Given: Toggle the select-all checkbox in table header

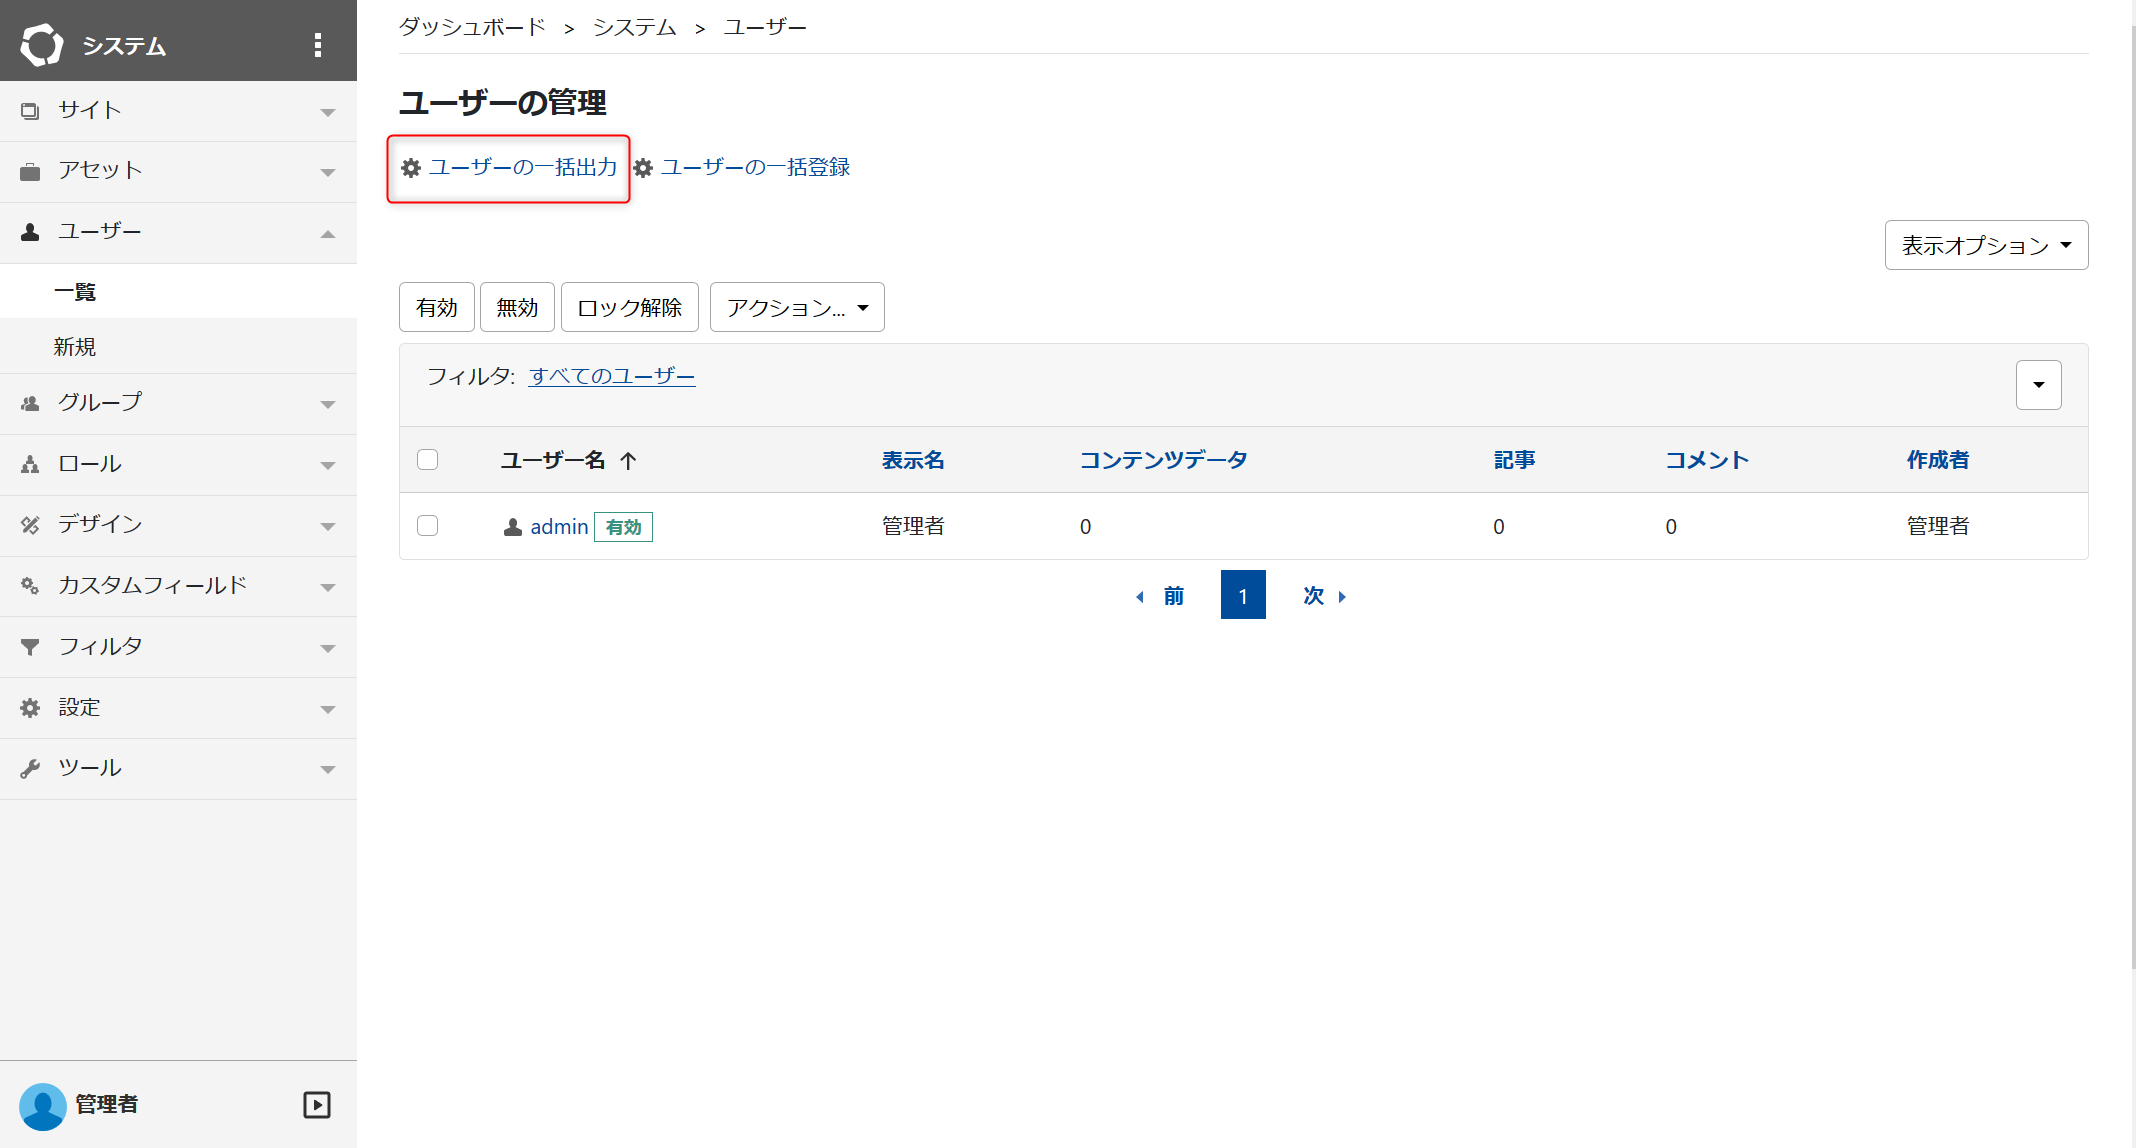Looking at the screenshot, I should click(427, 460).
